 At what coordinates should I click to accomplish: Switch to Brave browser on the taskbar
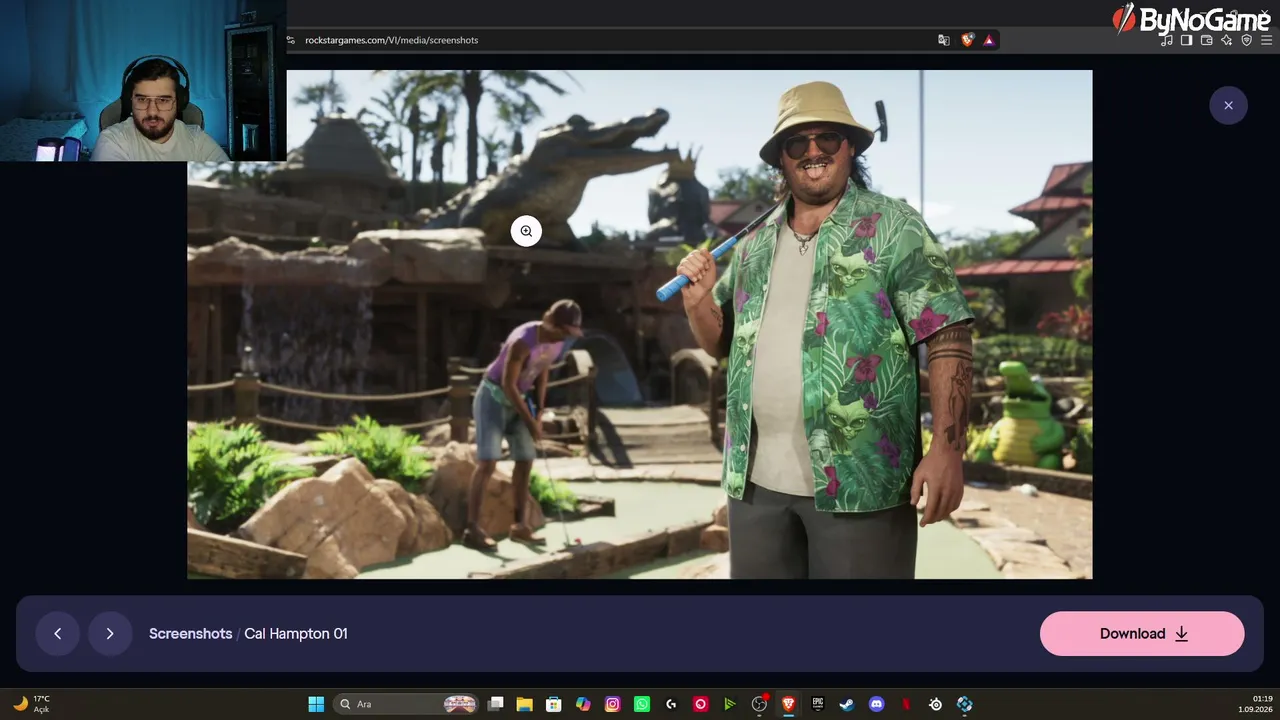click(788, 704)
